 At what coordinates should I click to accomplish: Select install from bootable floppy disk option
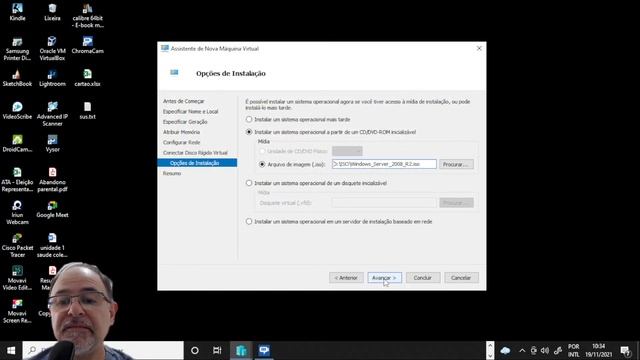(x=316, y=183)
